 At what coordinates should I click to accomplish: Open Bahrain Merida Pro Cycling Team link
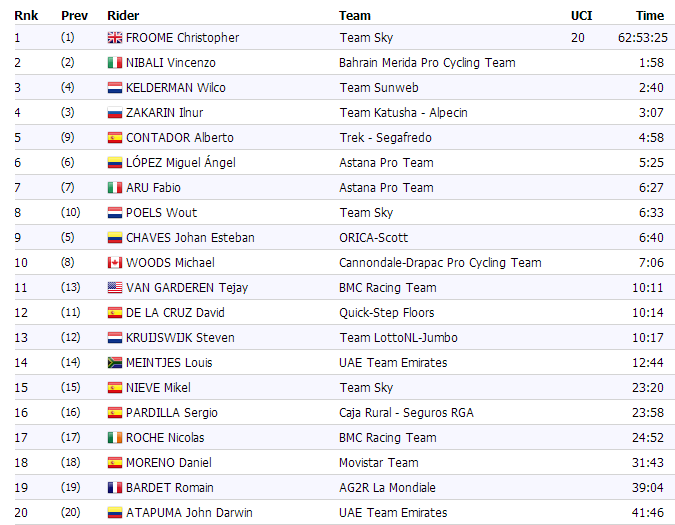click(x=427, y=63)
